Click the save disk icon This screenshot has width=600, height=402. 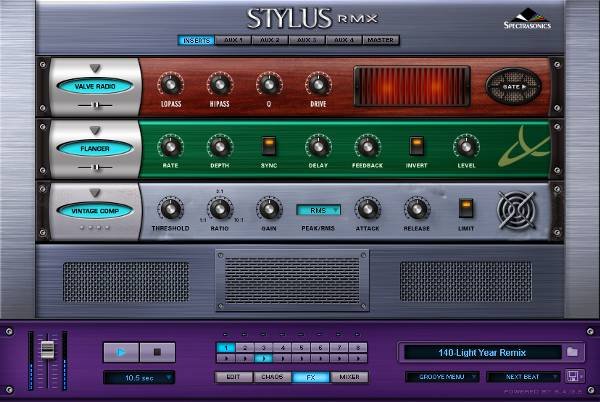(573, 377)
